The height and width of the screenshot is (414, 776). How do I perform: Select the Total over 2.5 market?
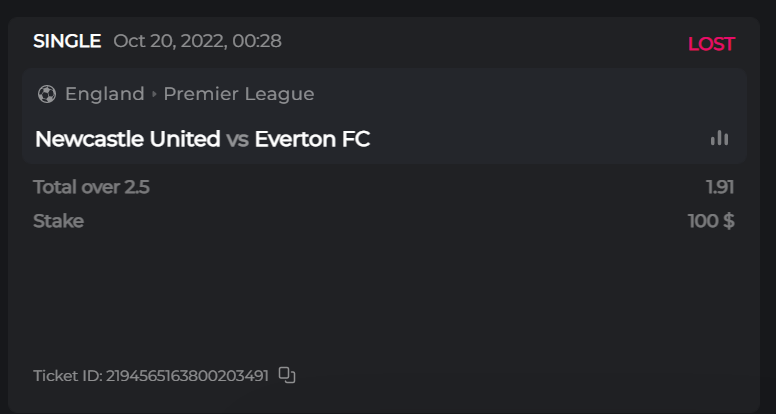(x=91, y=186)
